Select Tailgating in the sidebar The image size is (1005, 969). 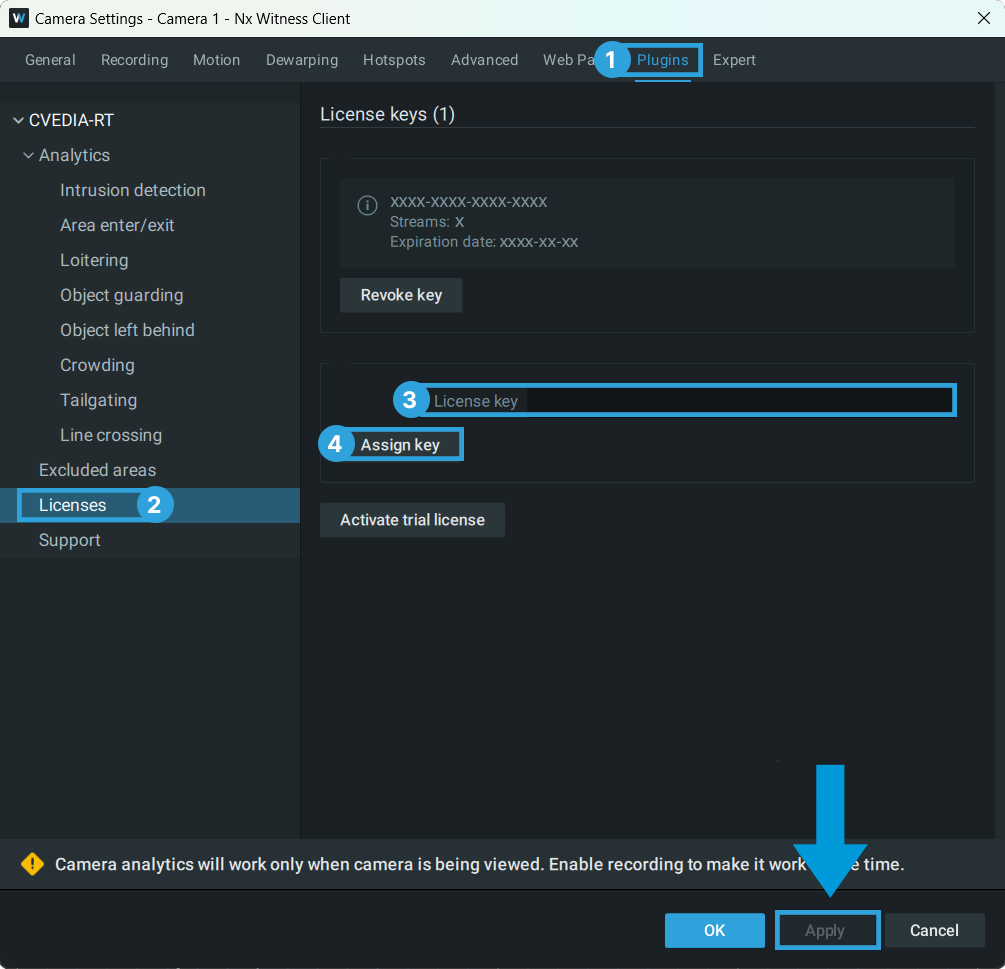[99, 400]
